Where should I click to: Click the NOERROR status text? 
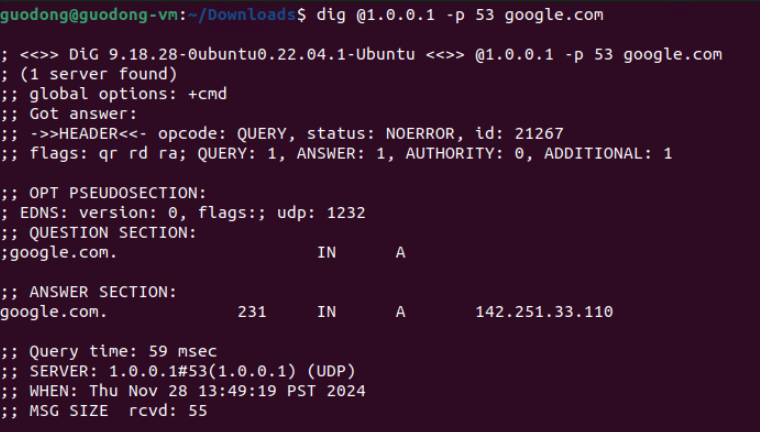point(419,134)
